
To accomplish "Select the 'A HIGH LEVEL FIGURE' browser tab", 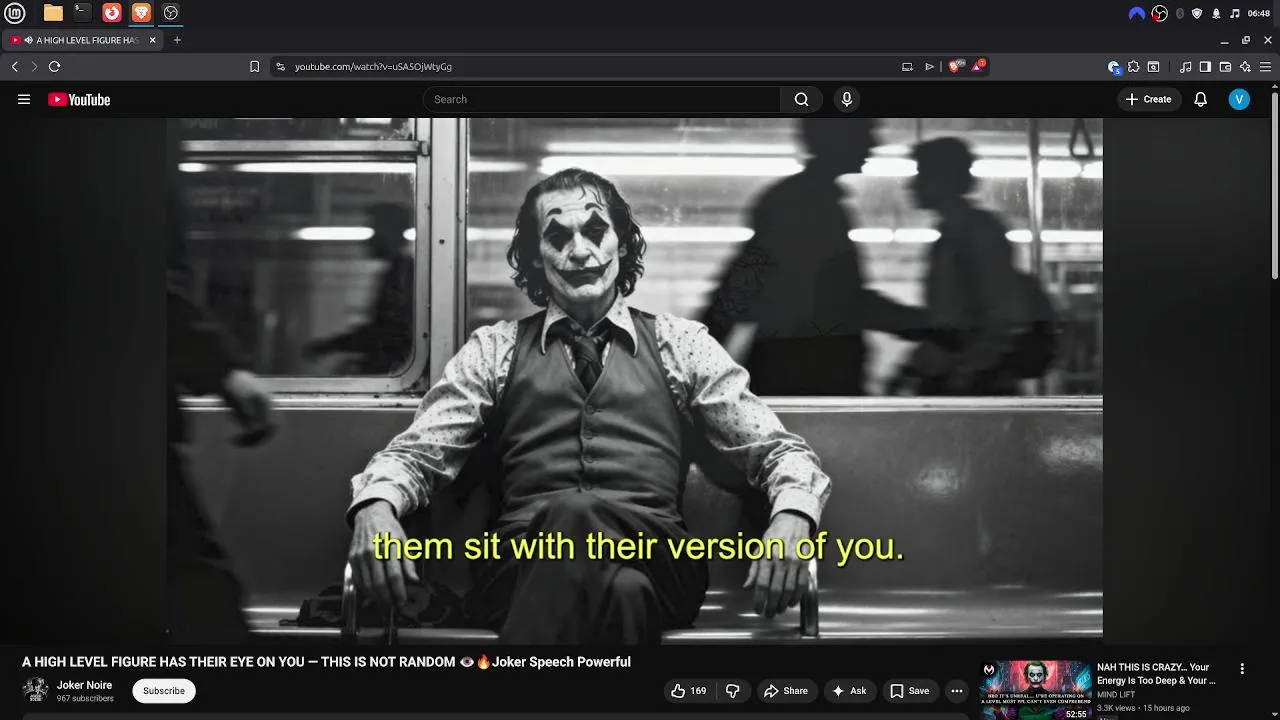I will [x=82, y=40].
